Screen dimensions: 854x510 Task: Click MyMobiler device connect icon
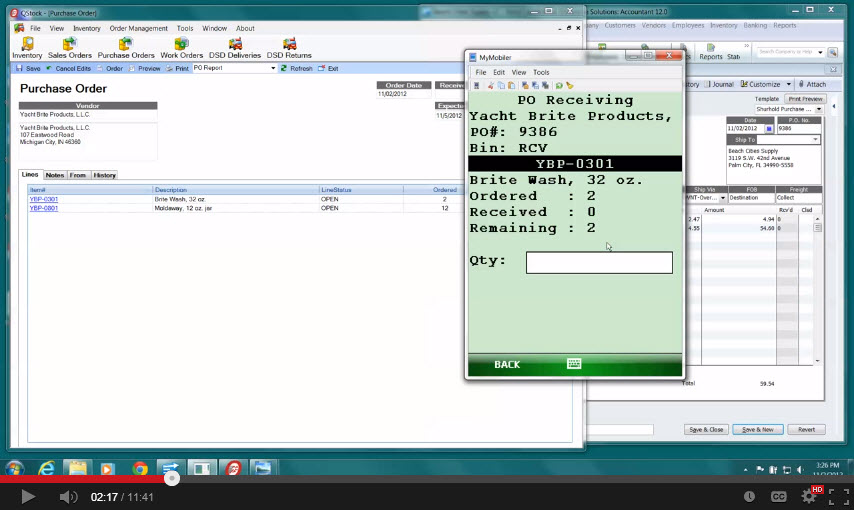click(x=477, y=86)
